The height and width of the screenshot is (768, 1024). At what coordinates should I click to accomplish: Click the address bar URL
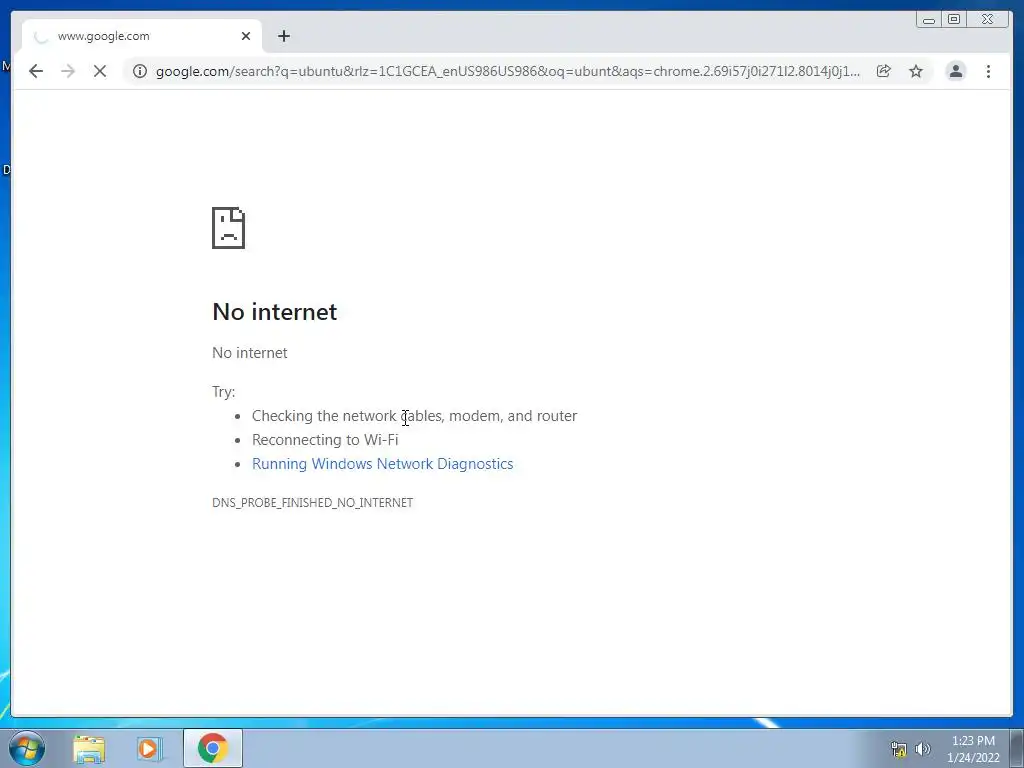[507, 71]
